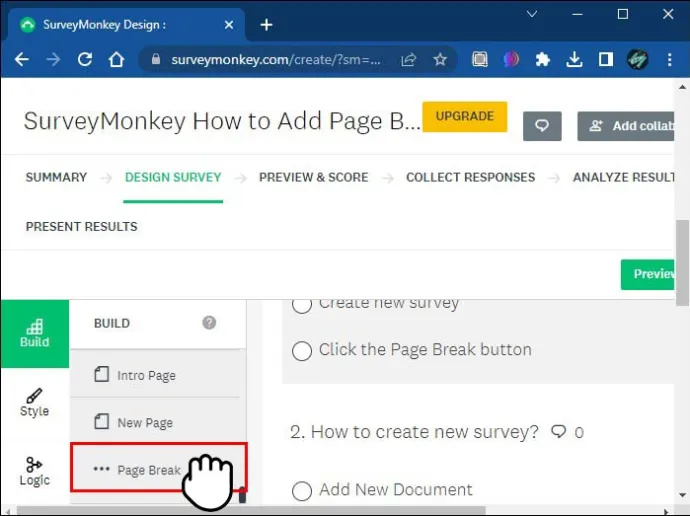
Task: Open the Style sidebar section
Action: (35, 402)
